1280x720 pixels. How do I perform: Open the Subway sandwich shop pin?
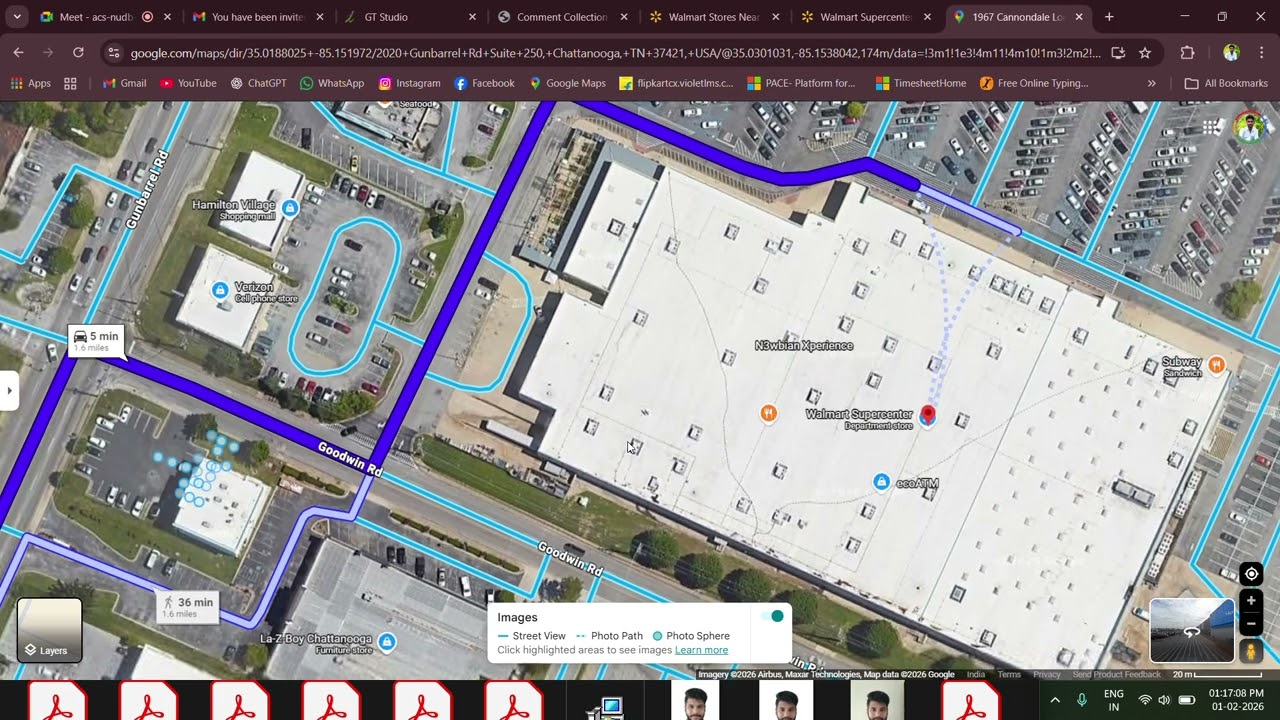click(x=1216, y=365)
